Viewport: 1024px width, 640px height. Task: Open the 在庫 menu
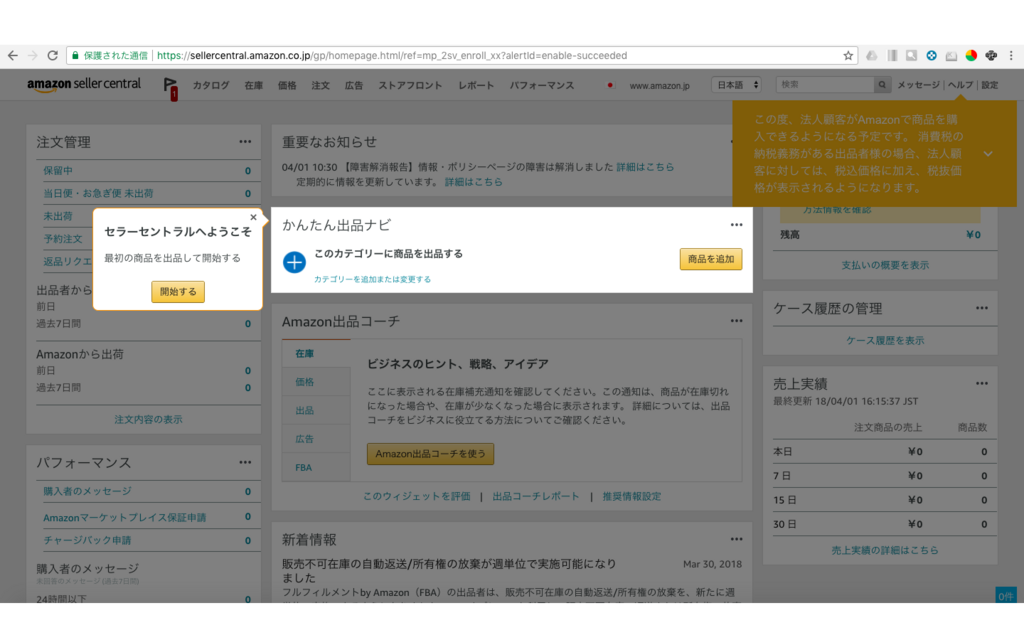[253, 86]
